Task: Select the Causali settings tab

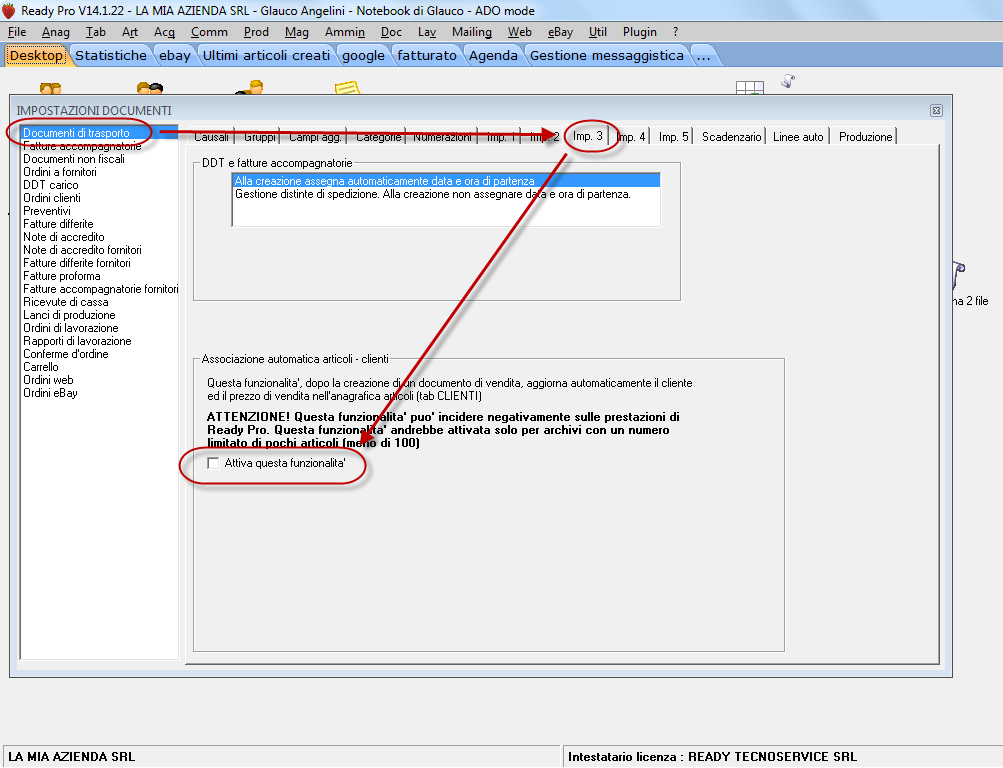Action: tap(211, 137)
